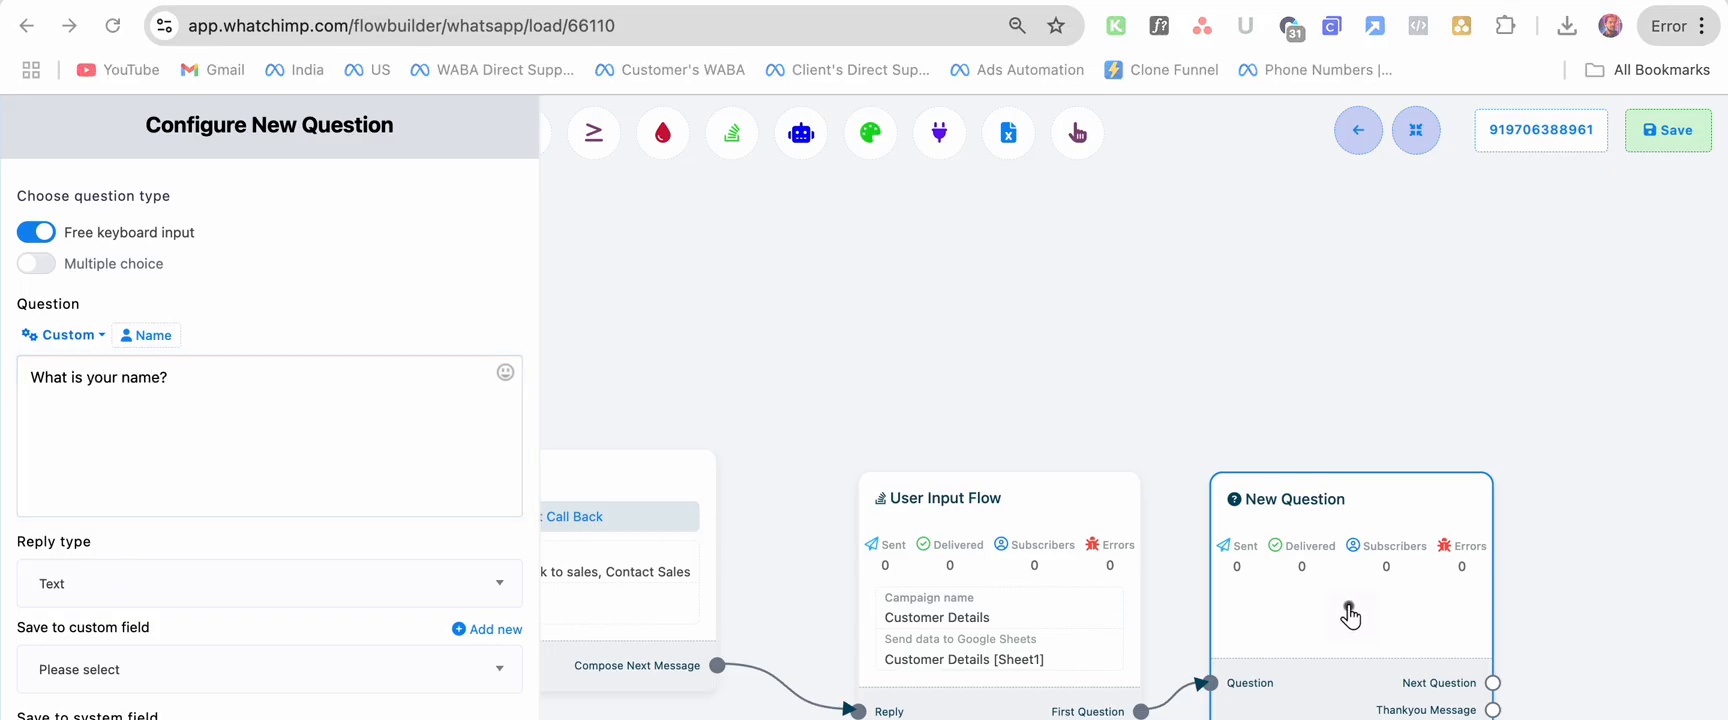Open the India bookmark
This screenshot has height=720, width=1728.
click(294, 70)
